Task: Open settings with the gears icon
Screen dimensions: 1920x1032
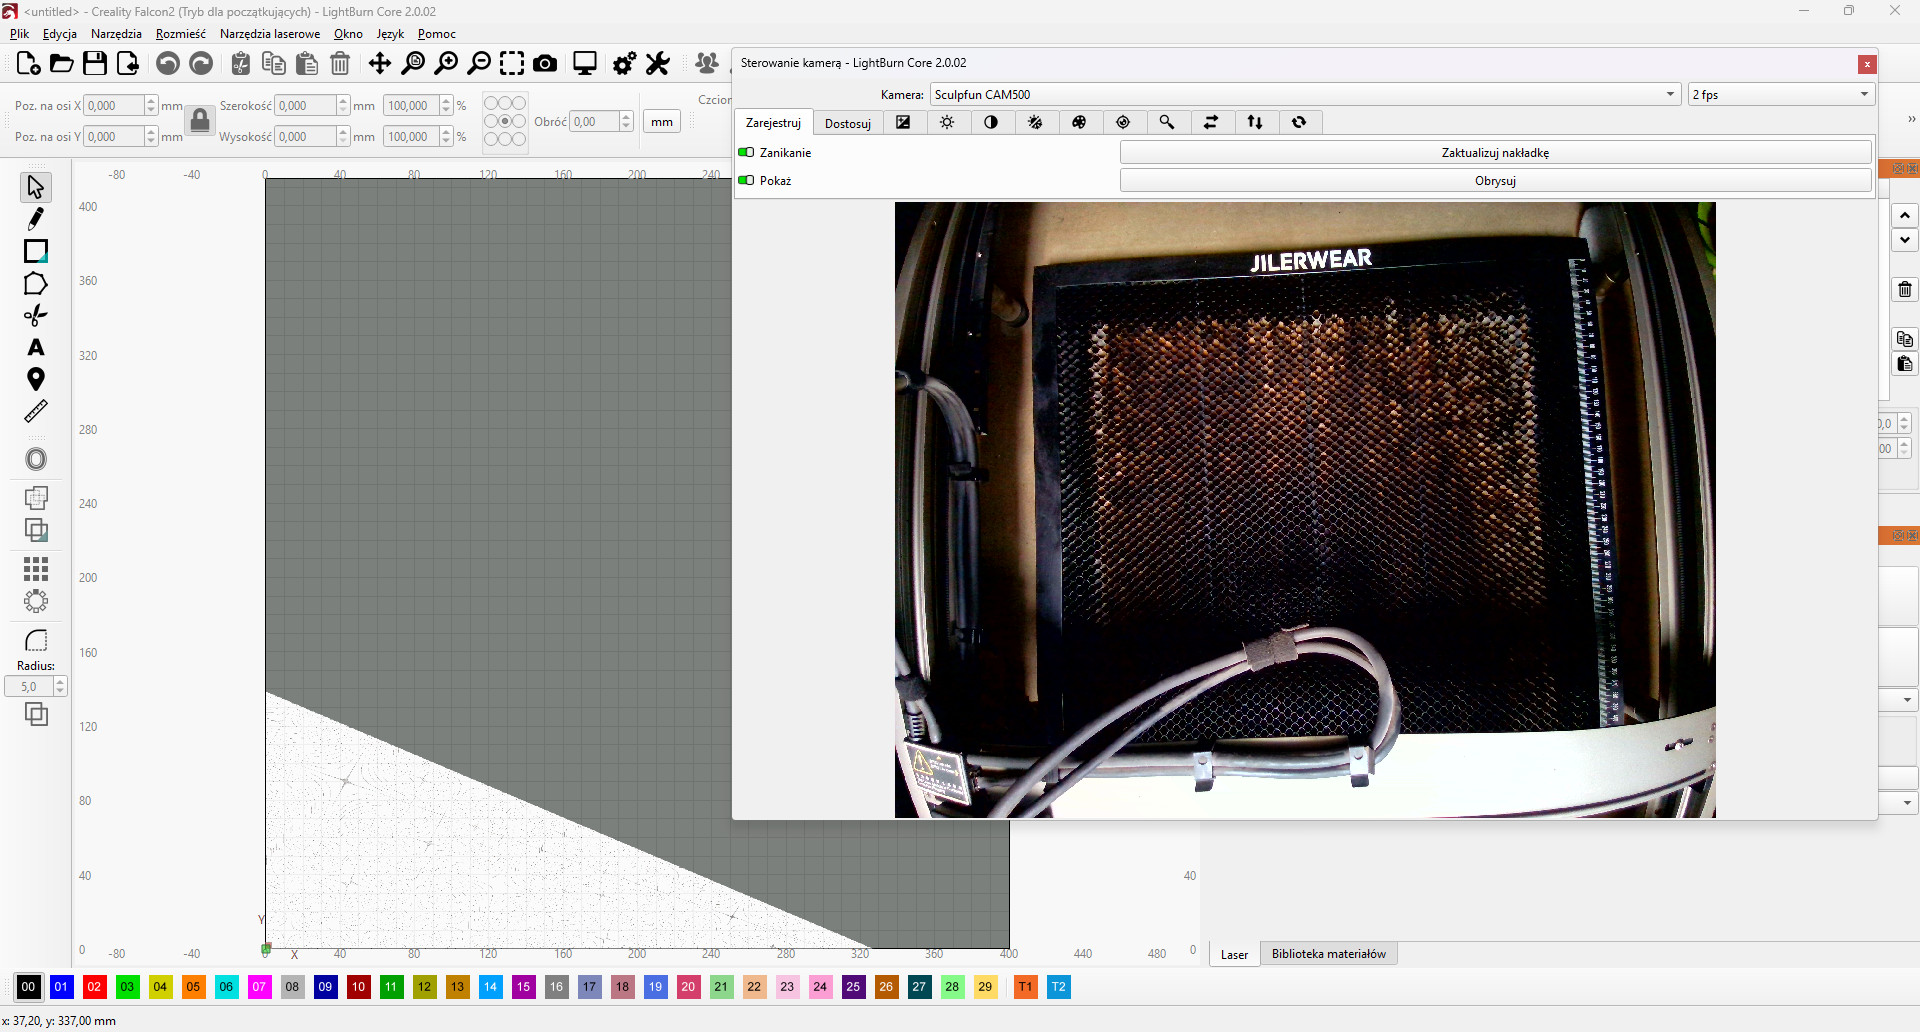Action: [624, 64]
